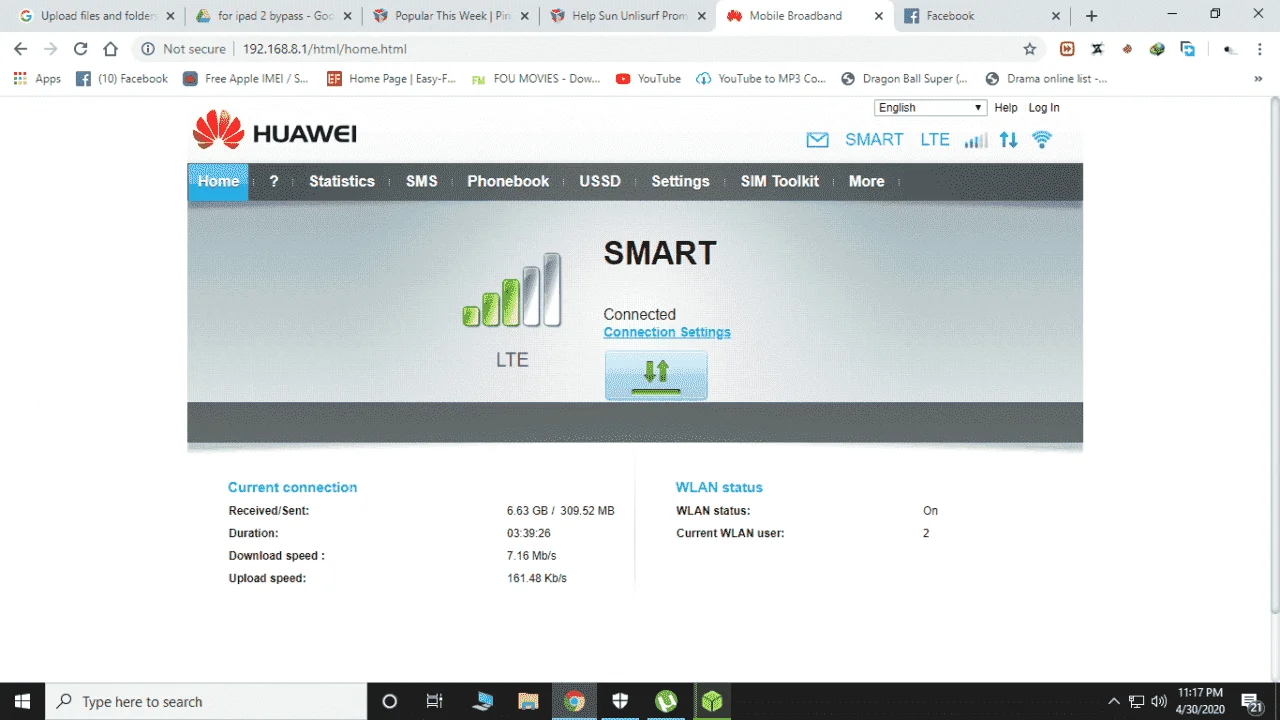Open uTorrent from the taskbar

[x=666, y=701]
